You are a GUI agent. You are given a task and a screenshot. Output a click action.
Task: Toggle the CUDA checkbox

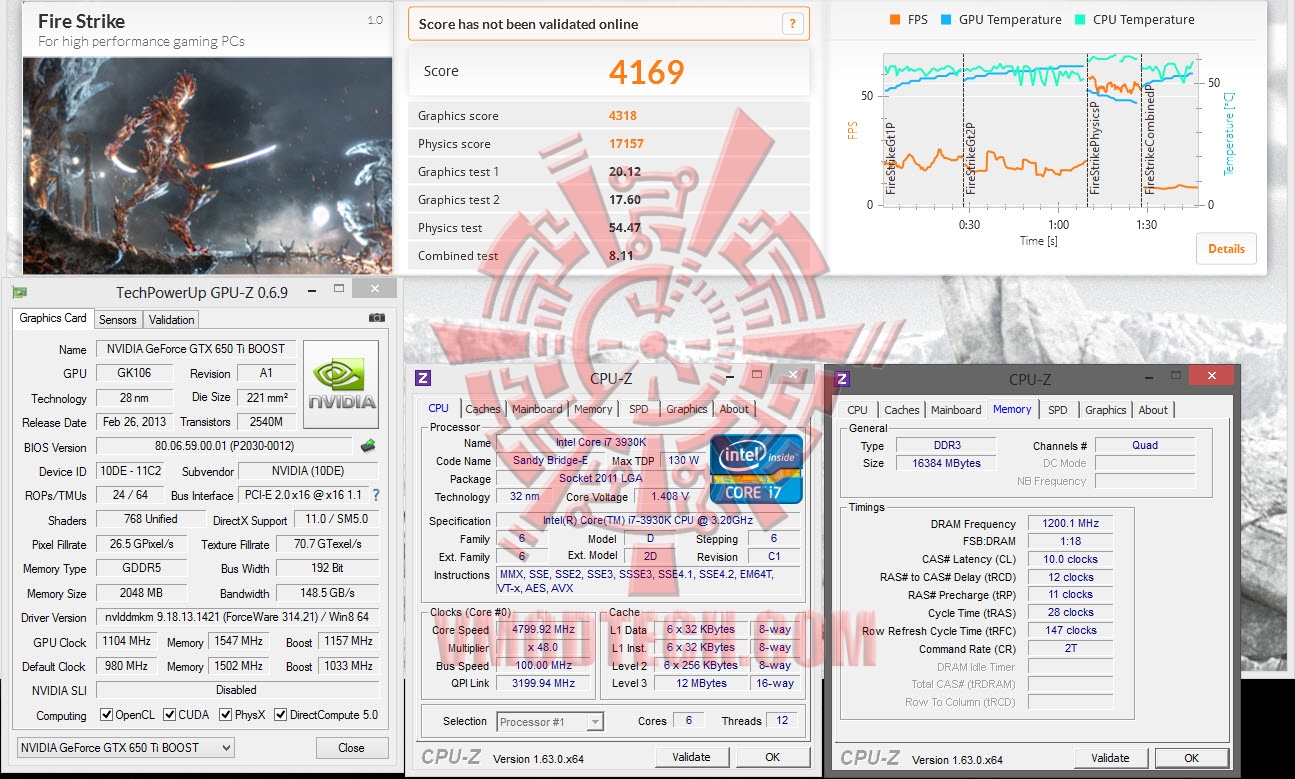(170, 715)
